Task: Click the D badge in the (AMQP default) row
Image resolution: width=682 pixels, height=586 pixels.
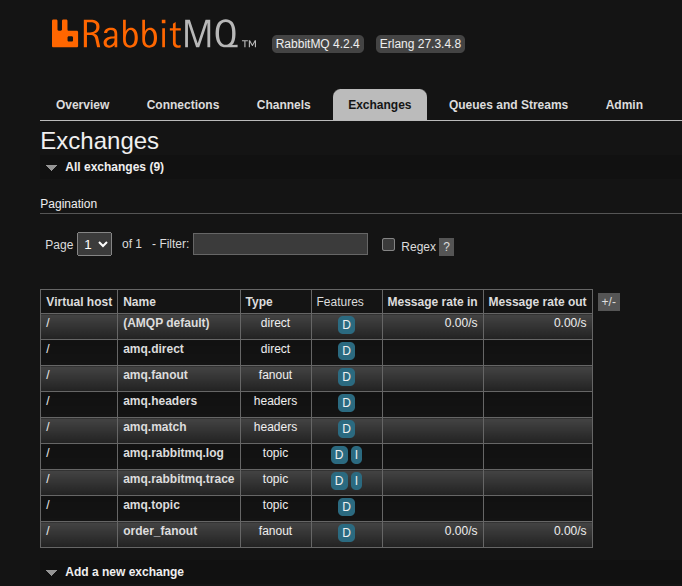Action: 346,325
